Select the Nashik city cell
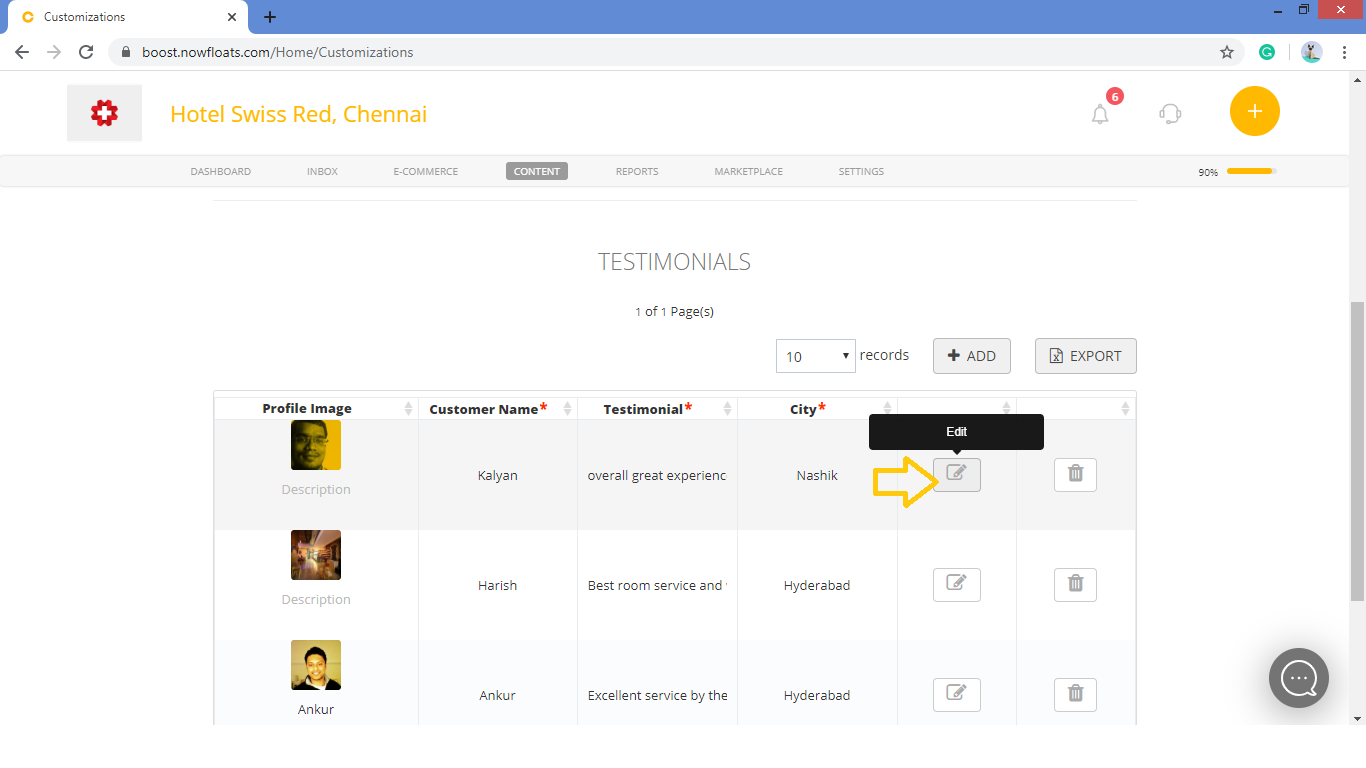This screenshot has height=768, width=1366. click(x=817, y=475)
